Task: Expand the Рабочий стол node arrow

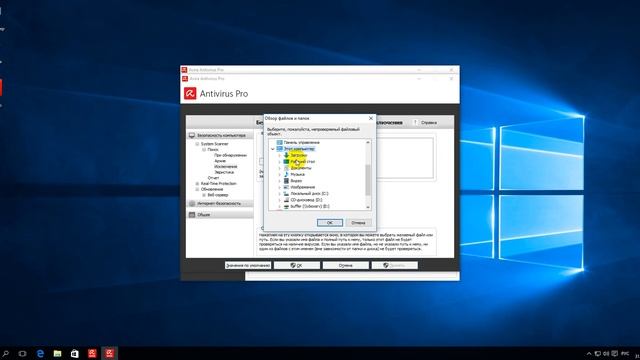Action: coord(279,162)
